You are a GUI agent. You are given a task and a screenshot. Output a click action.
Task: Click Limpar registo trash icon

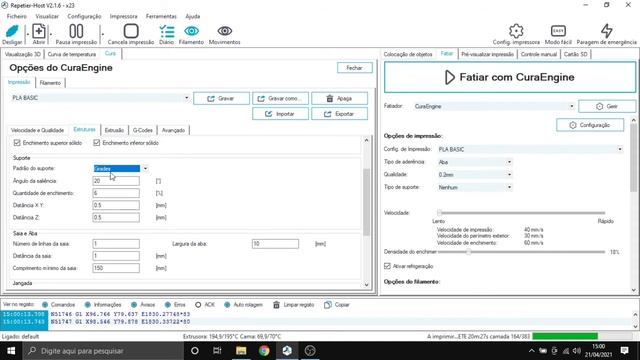click(x=276, y=305)
